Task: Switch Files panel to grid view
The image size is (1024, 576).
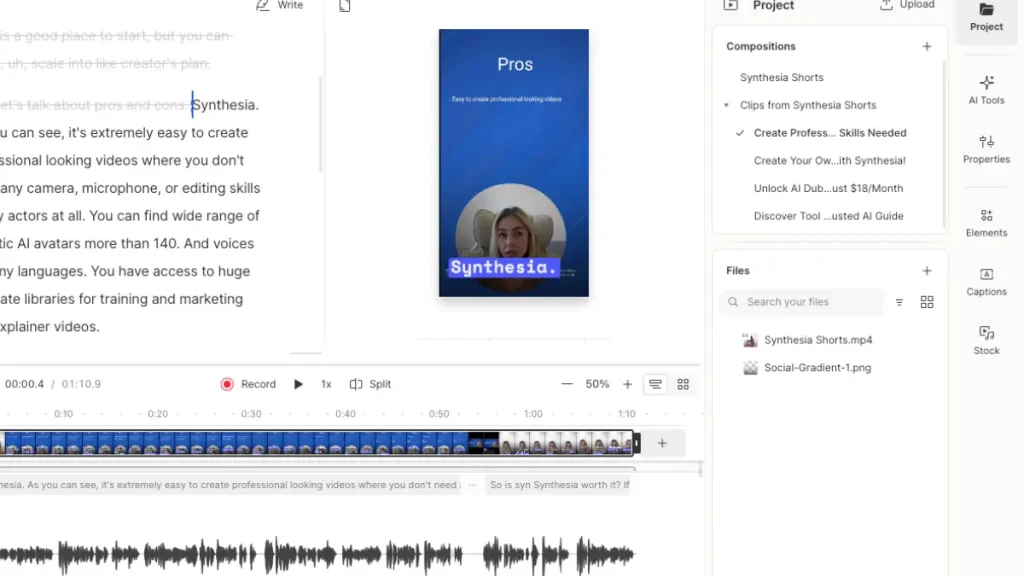Action: click(927, 301)
